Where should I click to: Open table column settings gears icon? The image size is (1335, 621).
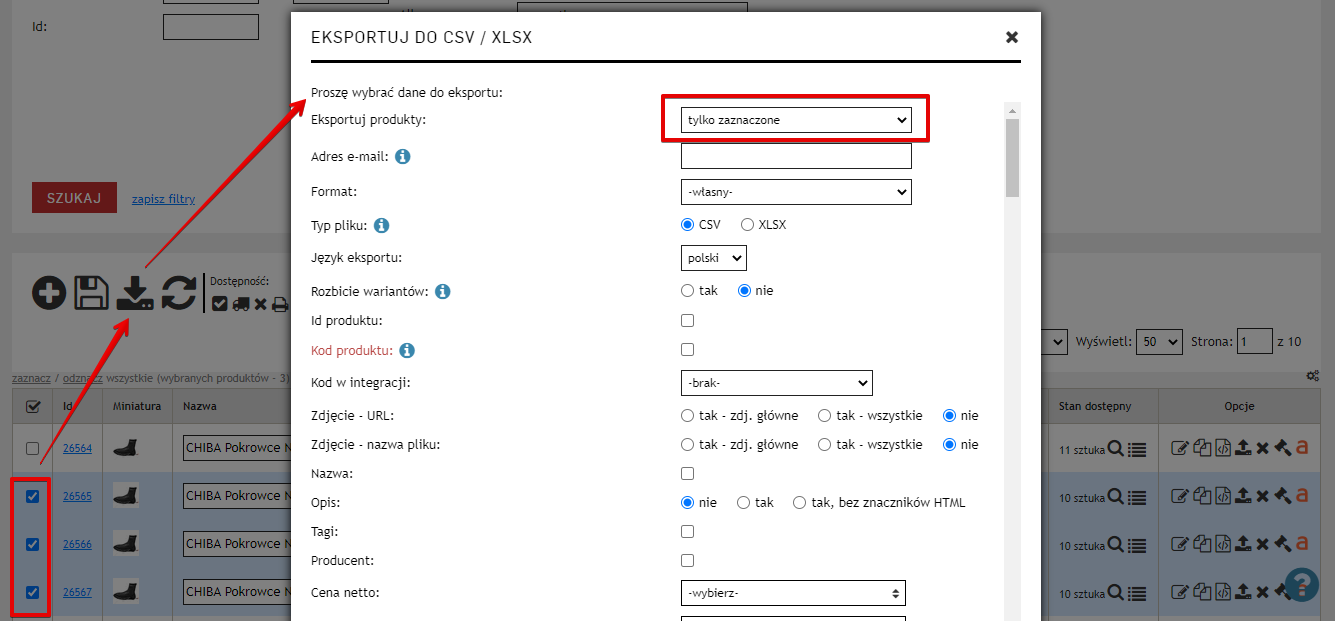pyautogui.click(x=1312, y=376)
